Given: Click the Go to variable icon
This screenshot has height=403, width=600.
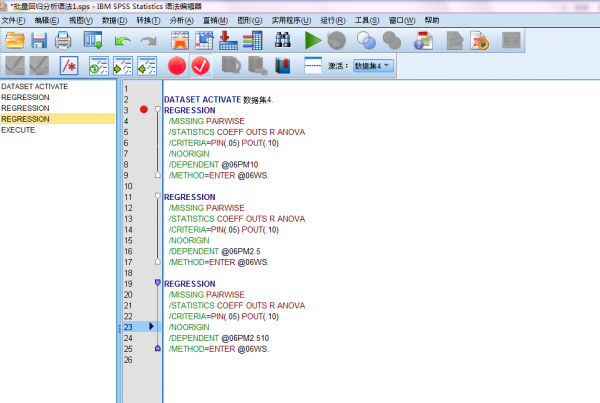Looking at the screenshot, I should coord(228,40).
